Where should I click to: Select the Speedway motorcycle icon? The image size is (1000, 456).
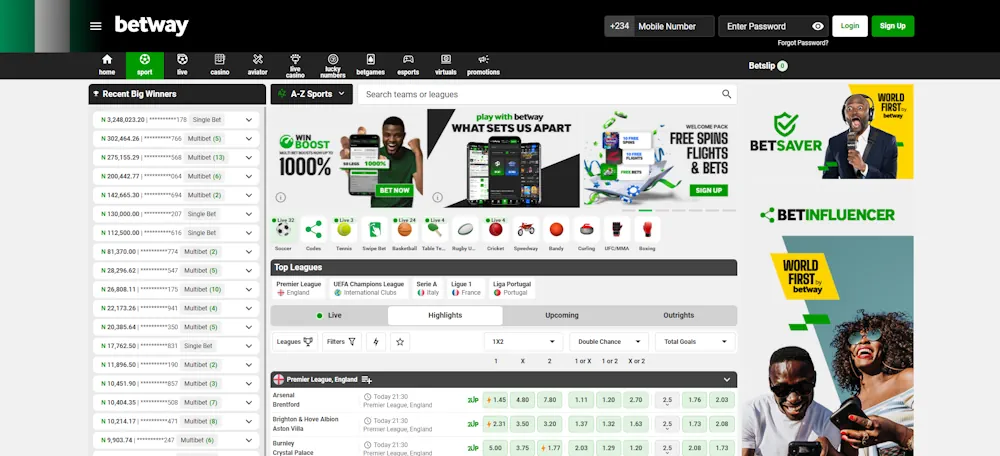coord(526,230)
